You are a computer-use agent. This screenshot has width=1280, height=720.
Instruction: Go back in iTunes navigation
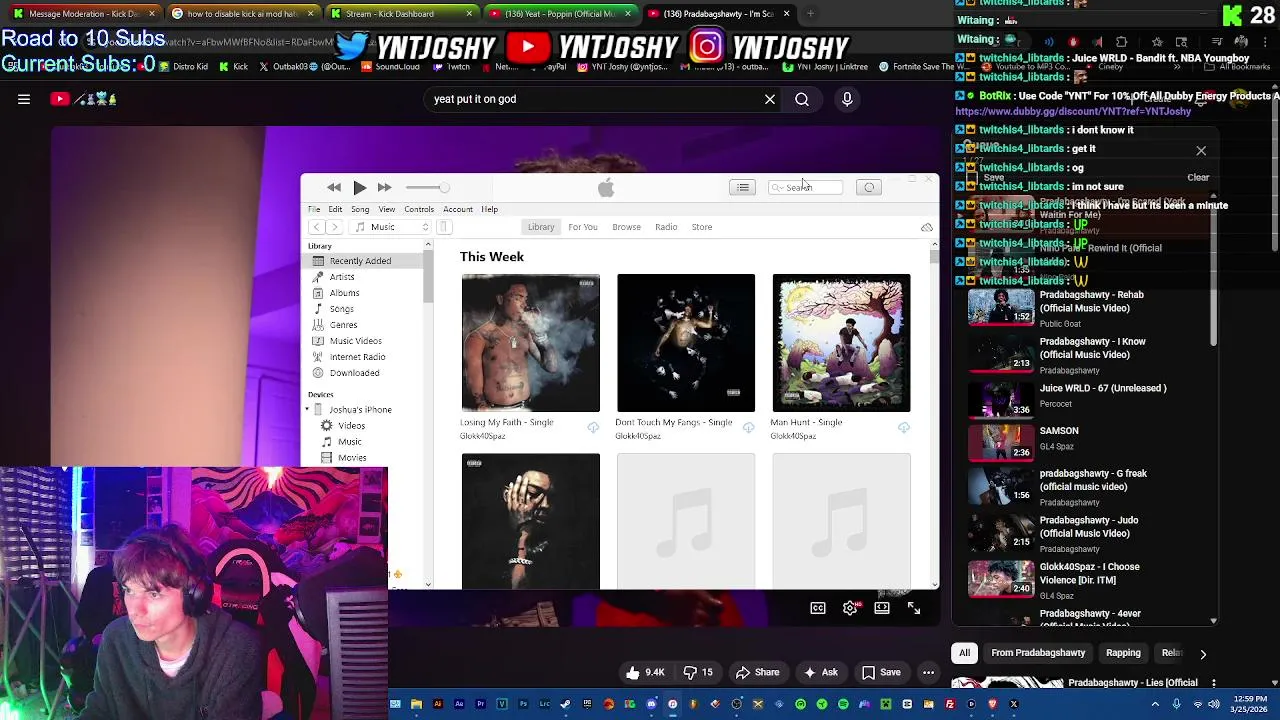(x=317, y=227)
